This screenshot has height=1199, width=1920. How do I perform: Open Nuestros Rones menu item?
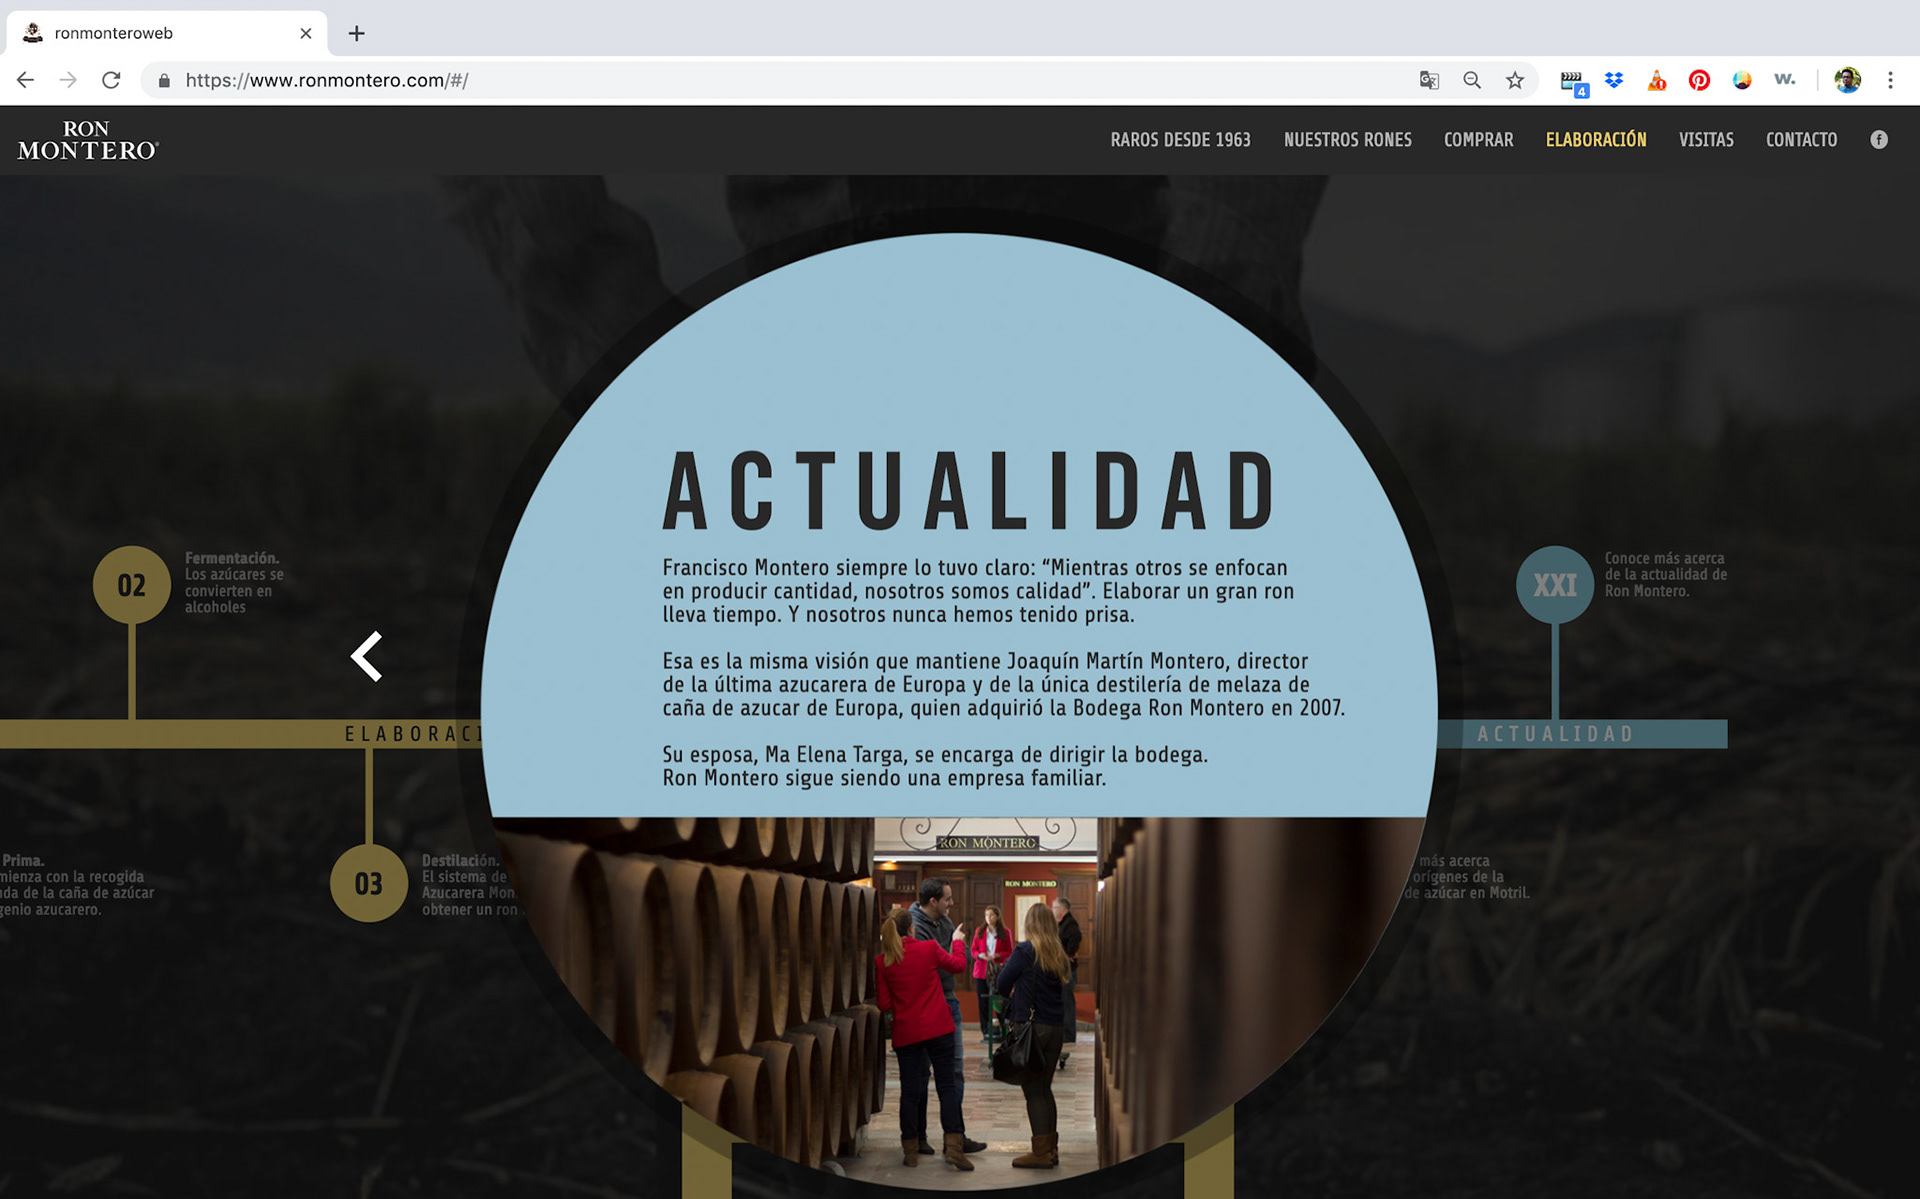pyautogui.click(x=1347, y=140)
